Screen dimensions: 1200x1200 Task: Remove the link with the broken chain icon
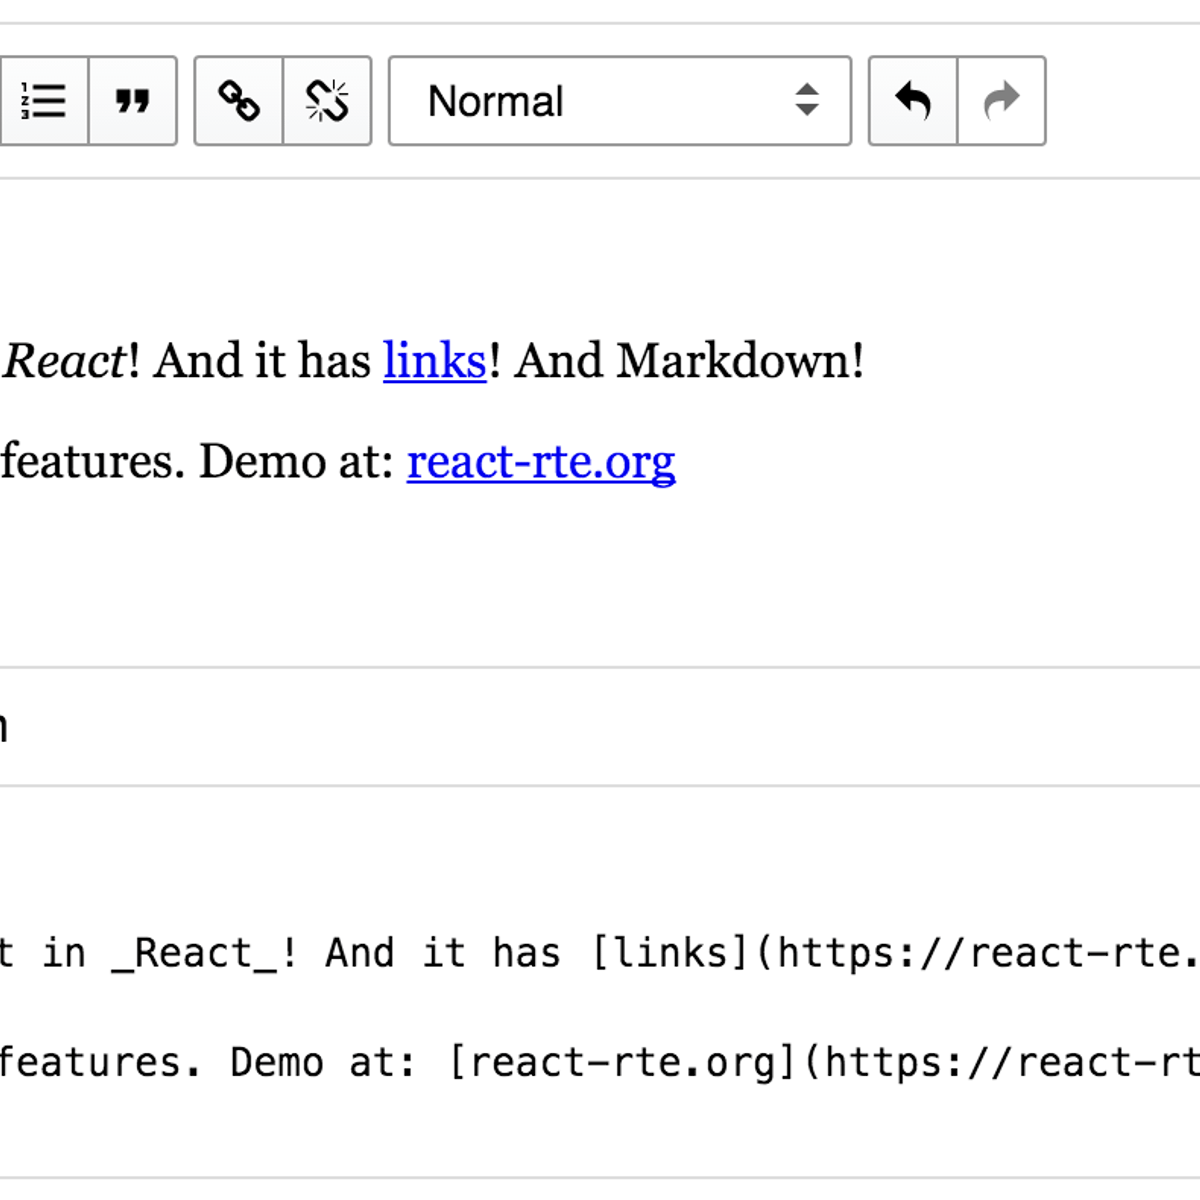[328, 100]
